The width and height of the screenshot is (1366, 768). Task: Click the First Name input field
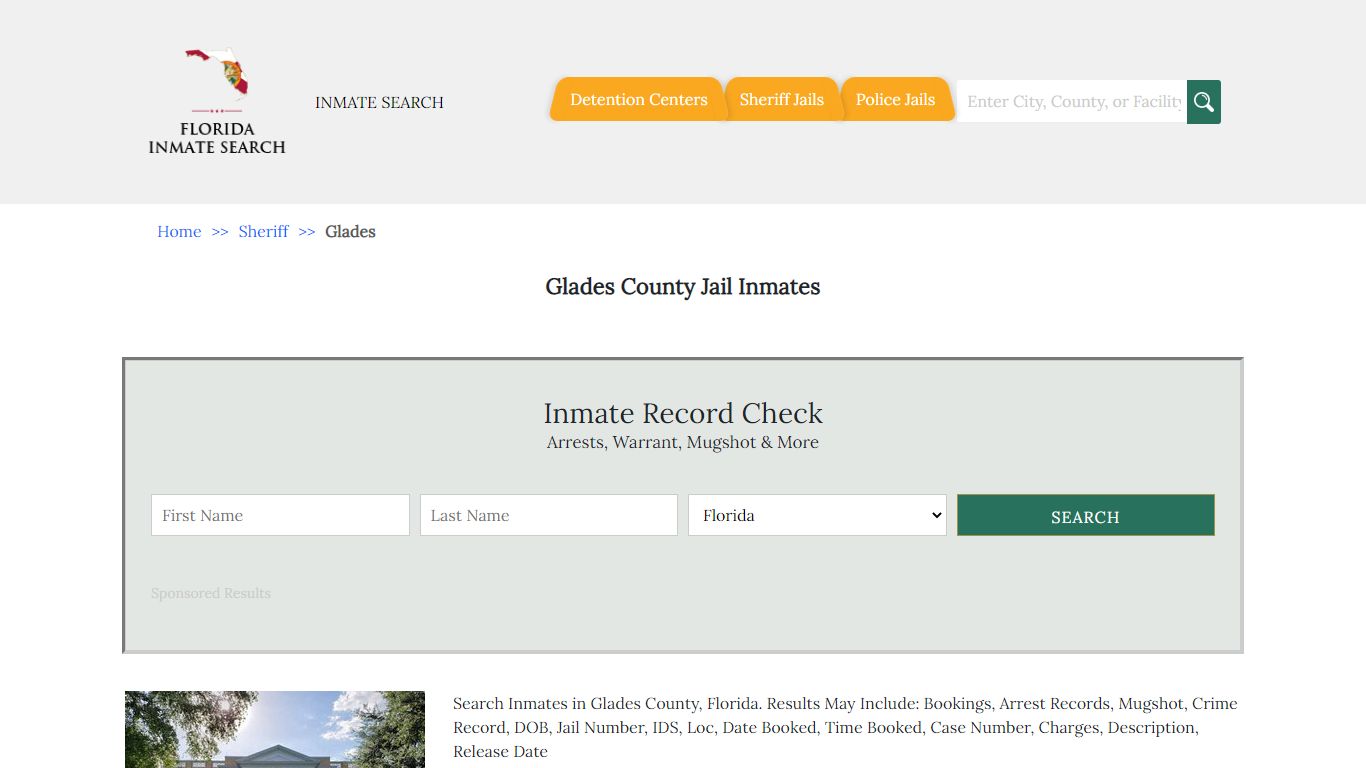click(x=280, y=515)
